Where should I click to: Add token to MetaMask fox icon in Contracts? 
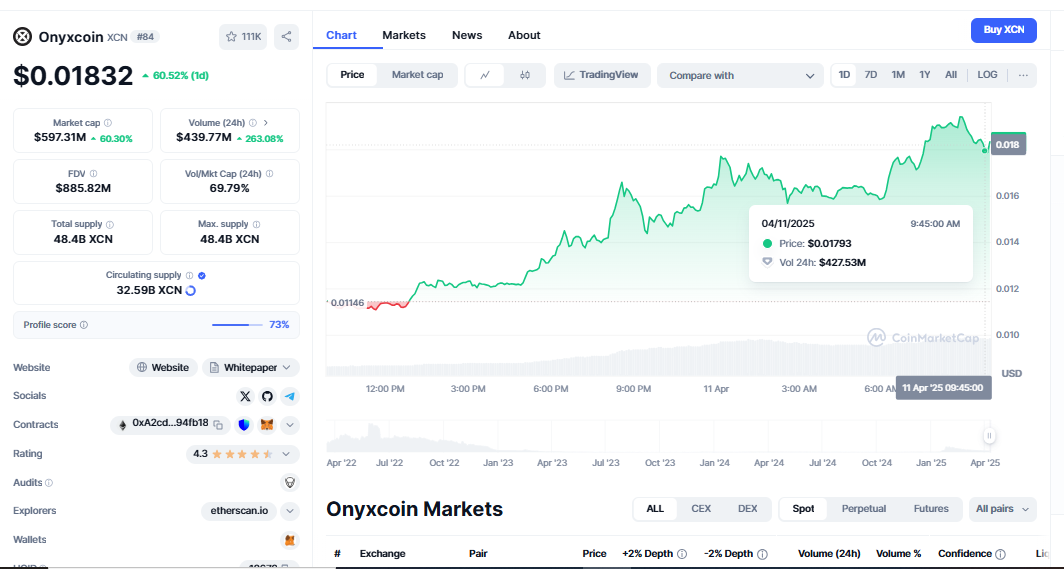[x=267, y=425]
